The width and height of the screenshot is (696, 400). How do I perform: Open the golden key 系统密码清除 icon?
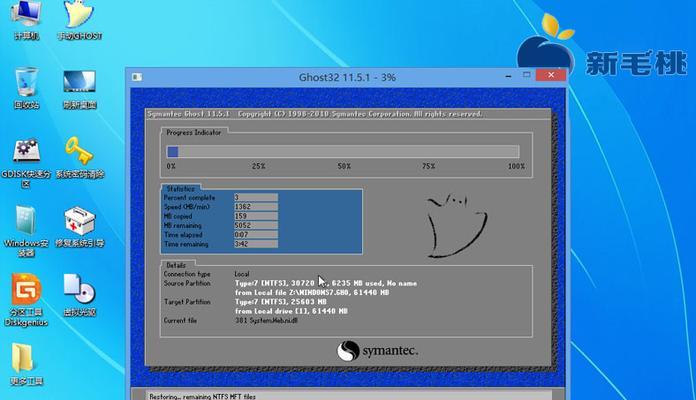click(80, 158)
